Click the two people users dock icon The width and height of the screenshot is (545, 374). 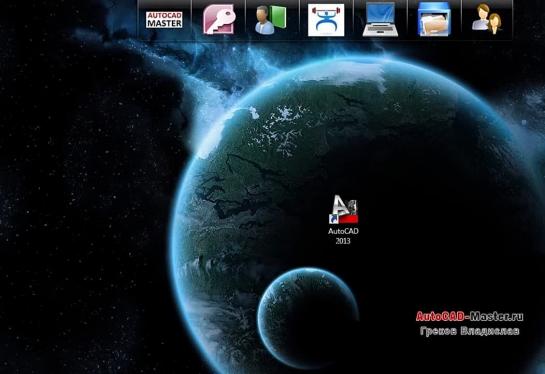pos(487,19)
